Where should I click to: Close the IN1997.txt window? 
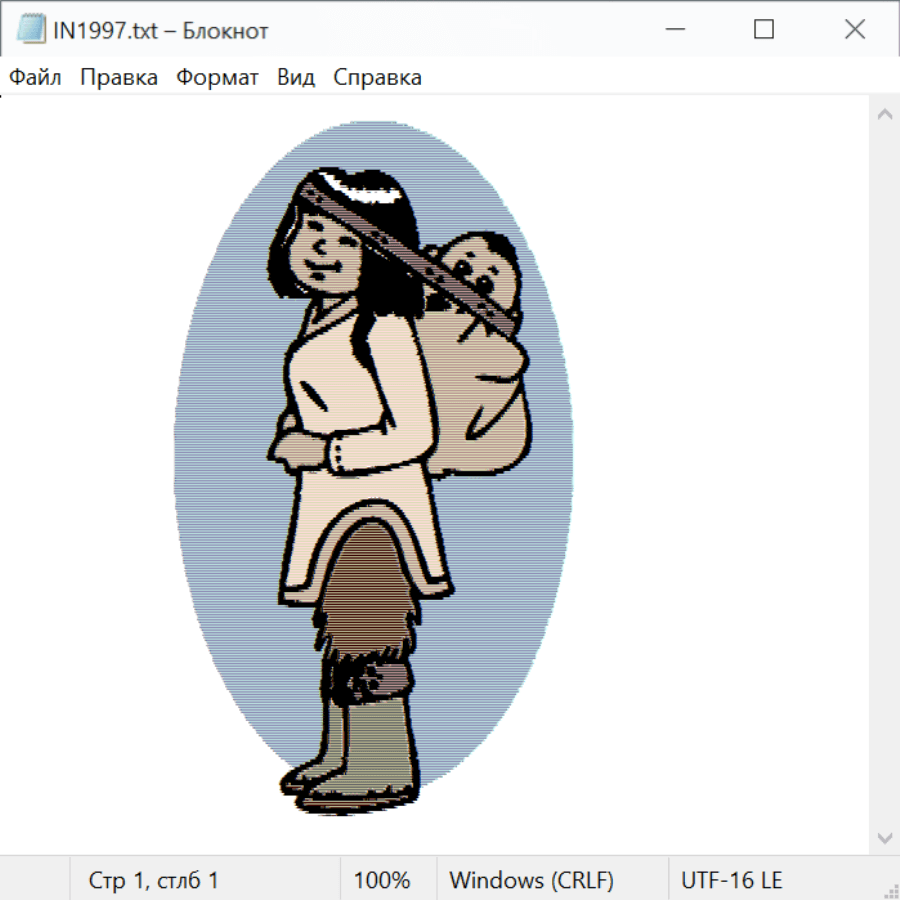point(855,30)
